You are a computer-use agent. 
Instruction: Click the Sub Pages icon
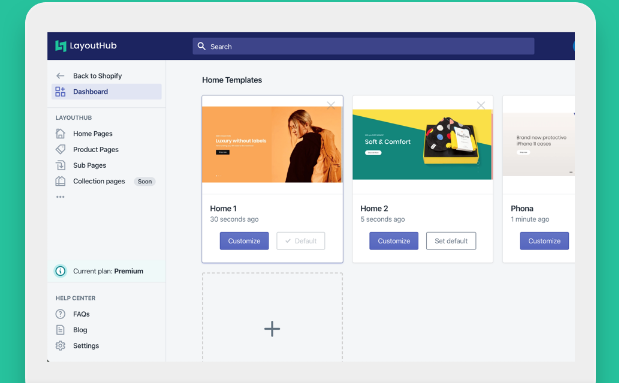click(x=60, y=165)
